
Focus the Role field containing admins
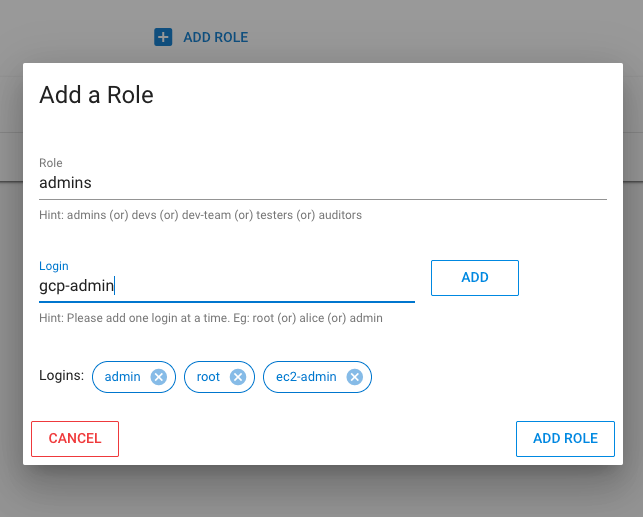point(322,183)
